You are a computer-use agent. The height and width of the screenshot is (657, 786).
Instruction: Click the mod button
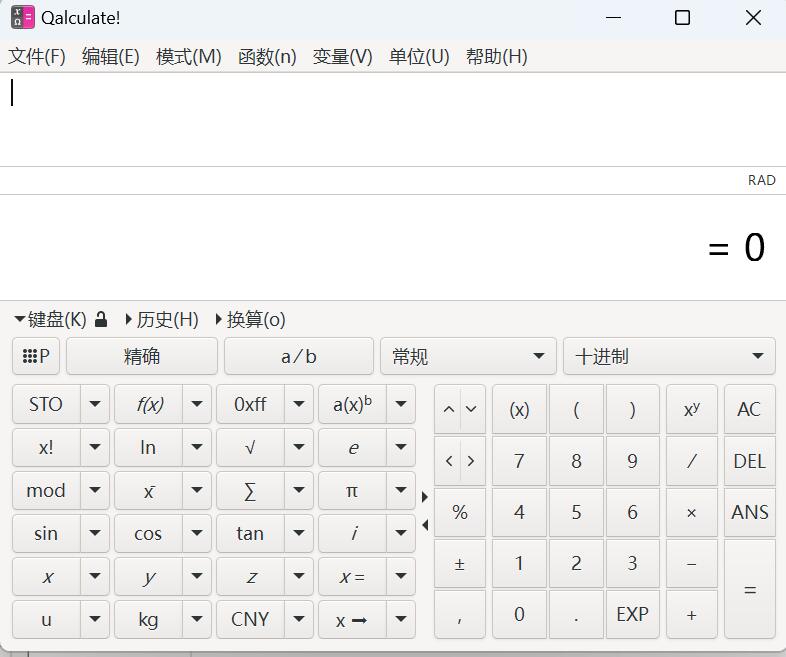(46, 490)
